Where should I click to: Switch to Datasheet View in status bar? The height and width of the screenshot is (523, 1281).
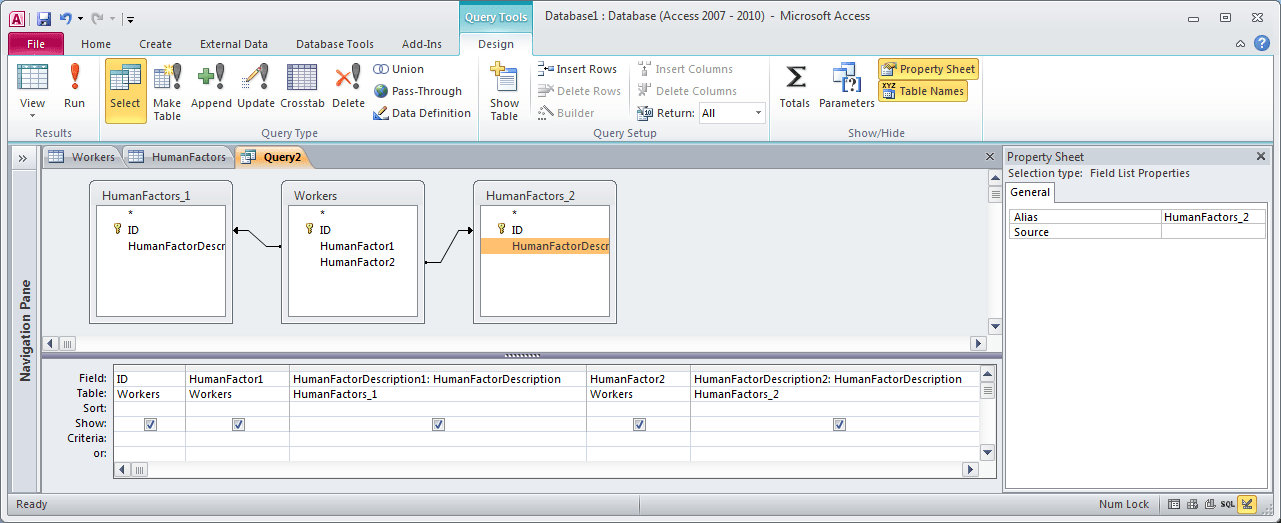[x=1175, y=504]
